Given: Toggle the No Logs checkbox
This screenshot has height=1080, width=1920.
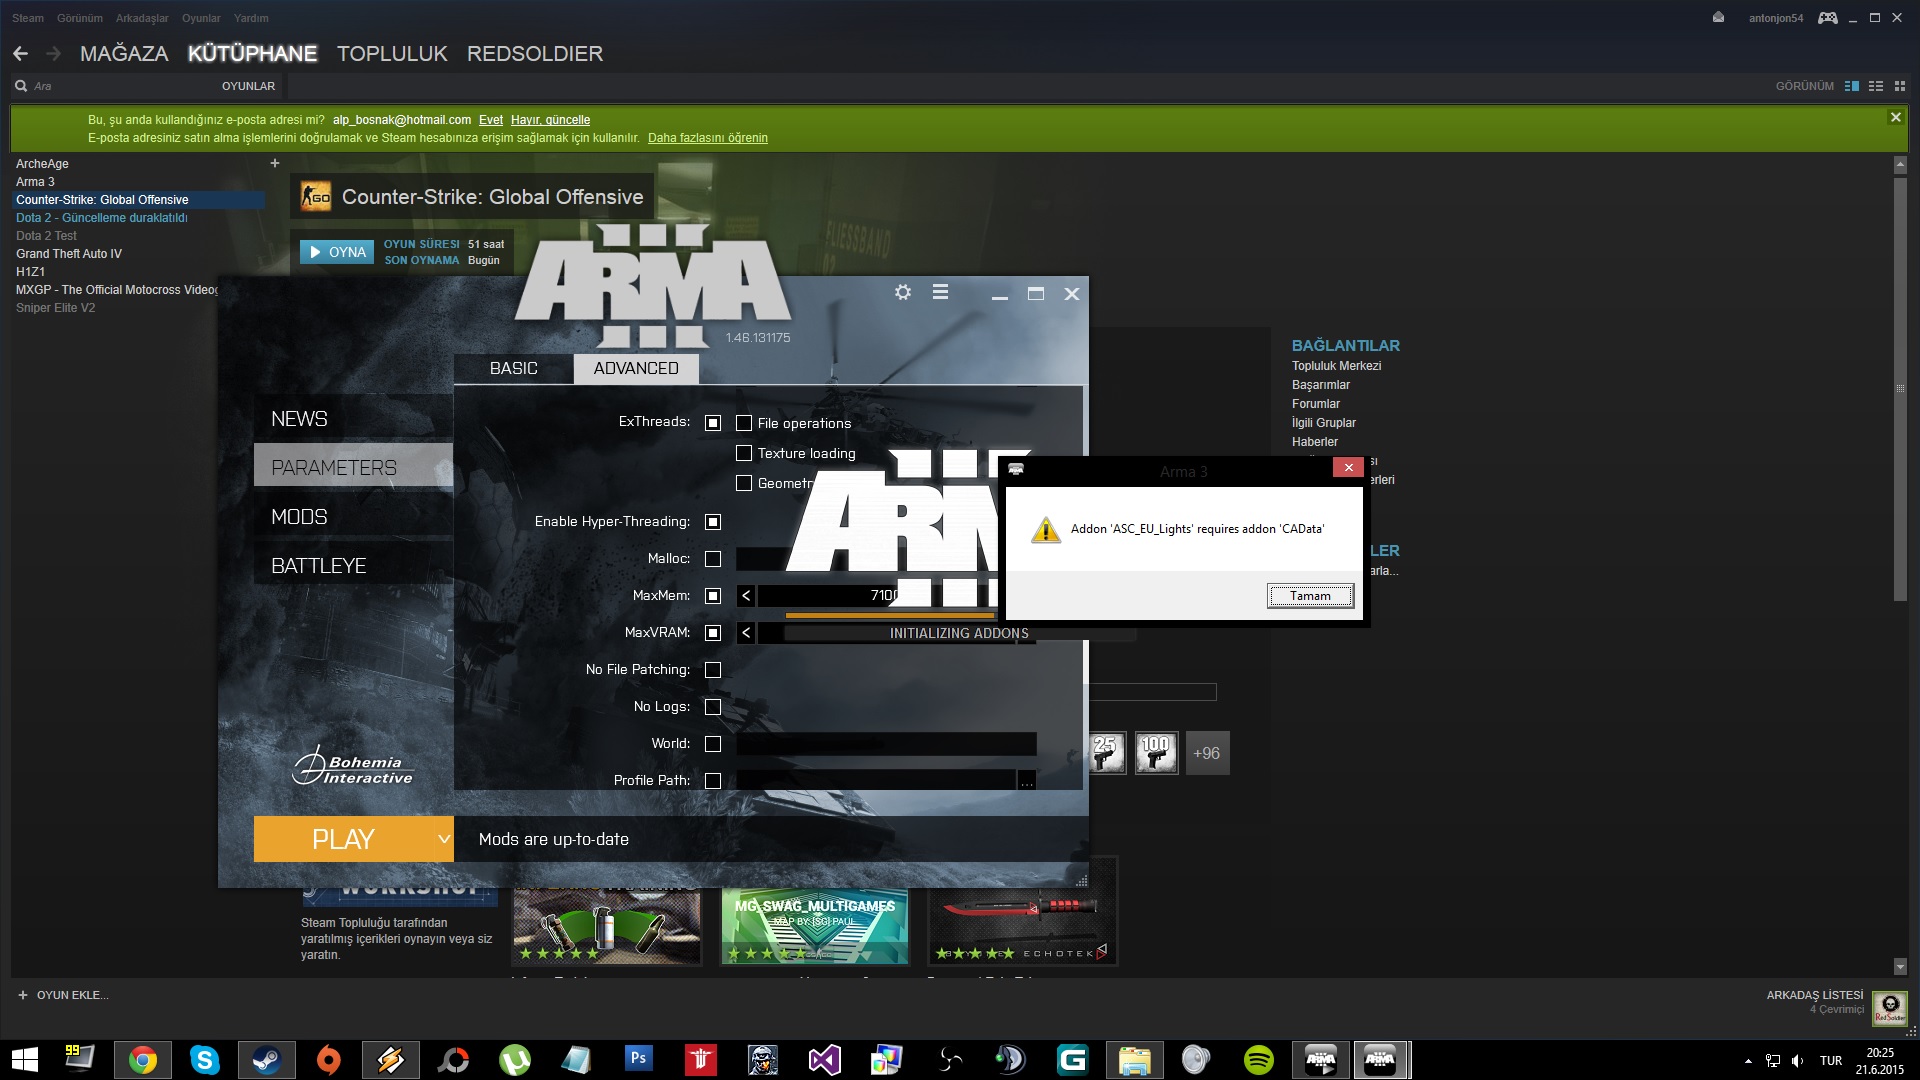Looking at the screenshot, I should (713, 707).
